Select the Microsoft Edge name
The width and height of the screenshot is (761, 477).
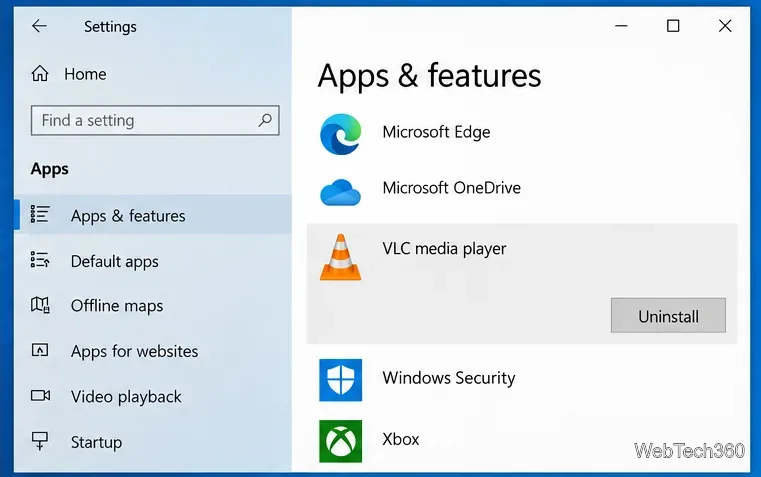[x=436, y=132]
